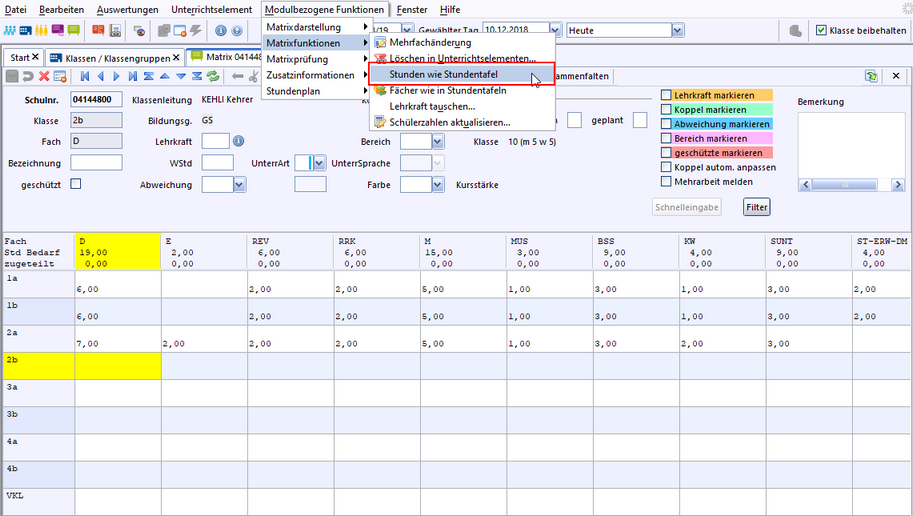The width and height of the screenshot is (913, 516).
Task: Click the lightning bolt icon in main toolbar
Action: point(195,31)
